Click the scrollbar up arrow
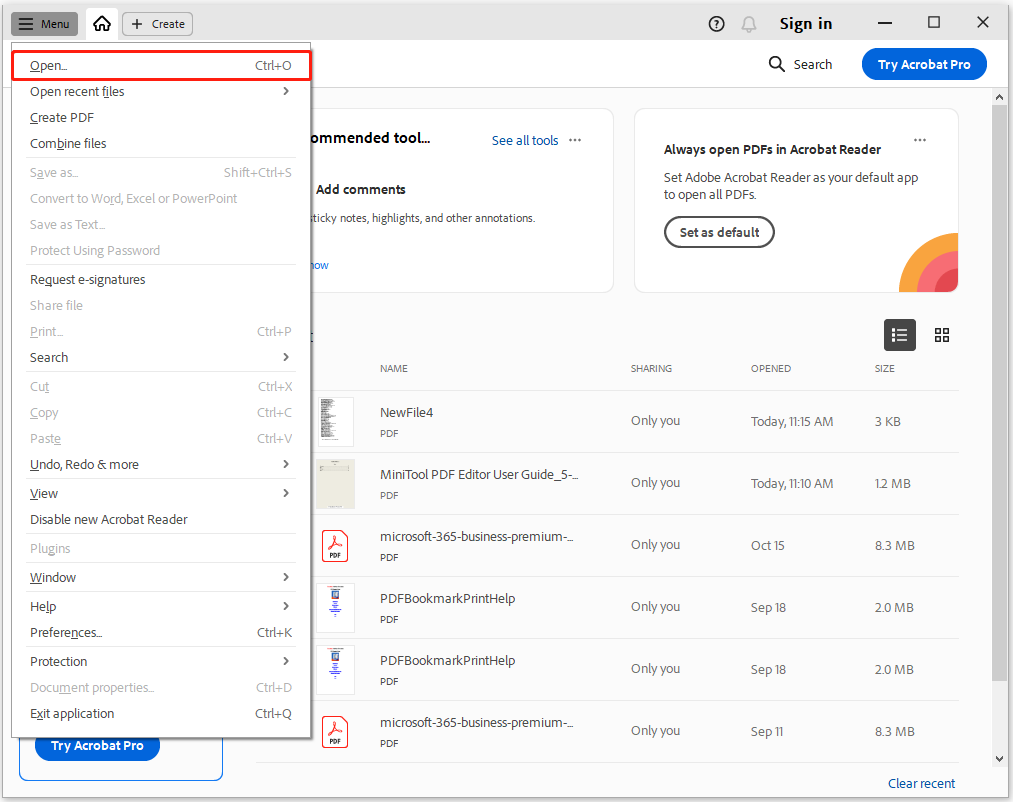Screen dimensions: 1013x802 [x=999, y=98]
